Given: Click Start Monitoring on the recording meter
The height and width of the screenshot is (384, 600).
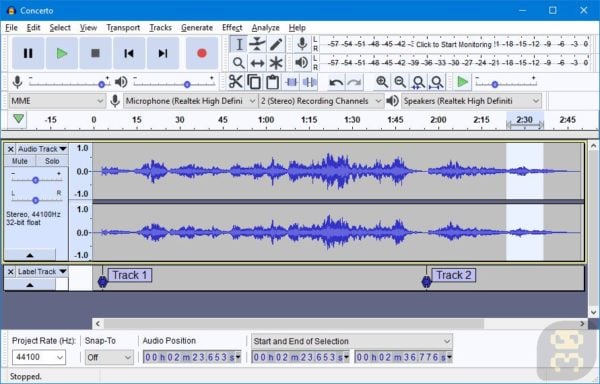Looking at the screenshot, I should [453, 44].
